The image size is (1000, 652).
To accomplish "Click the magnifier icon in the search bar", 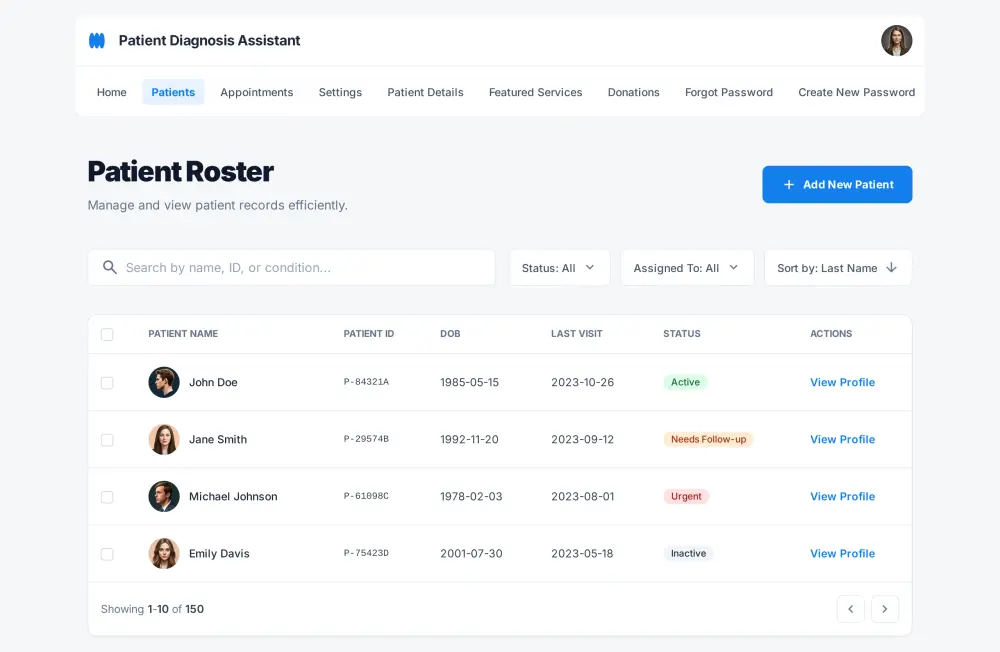I will (x=110, y=267).
